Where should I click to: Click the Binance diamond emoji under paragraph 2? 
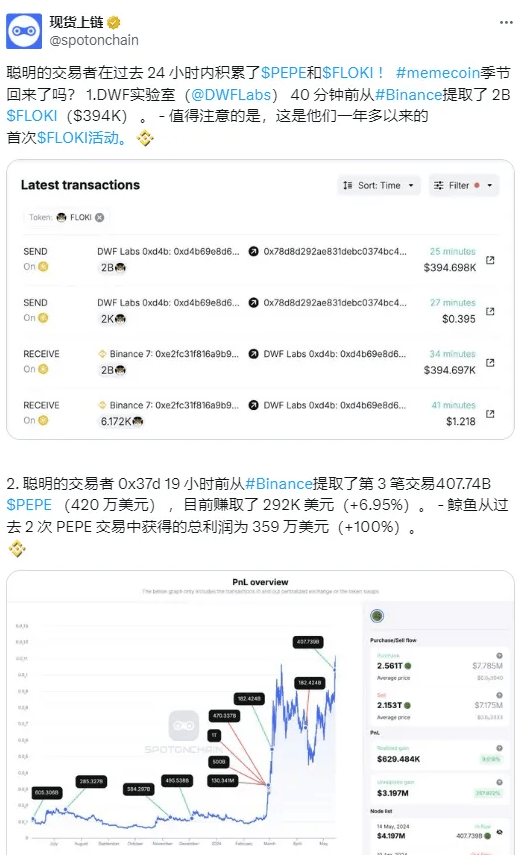(16, 549)
